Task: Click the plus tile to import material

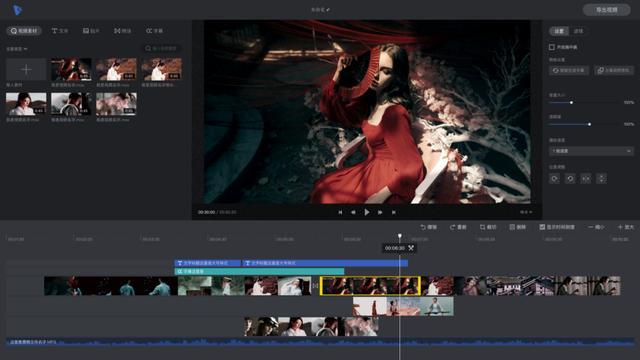Action: point(26,69)
